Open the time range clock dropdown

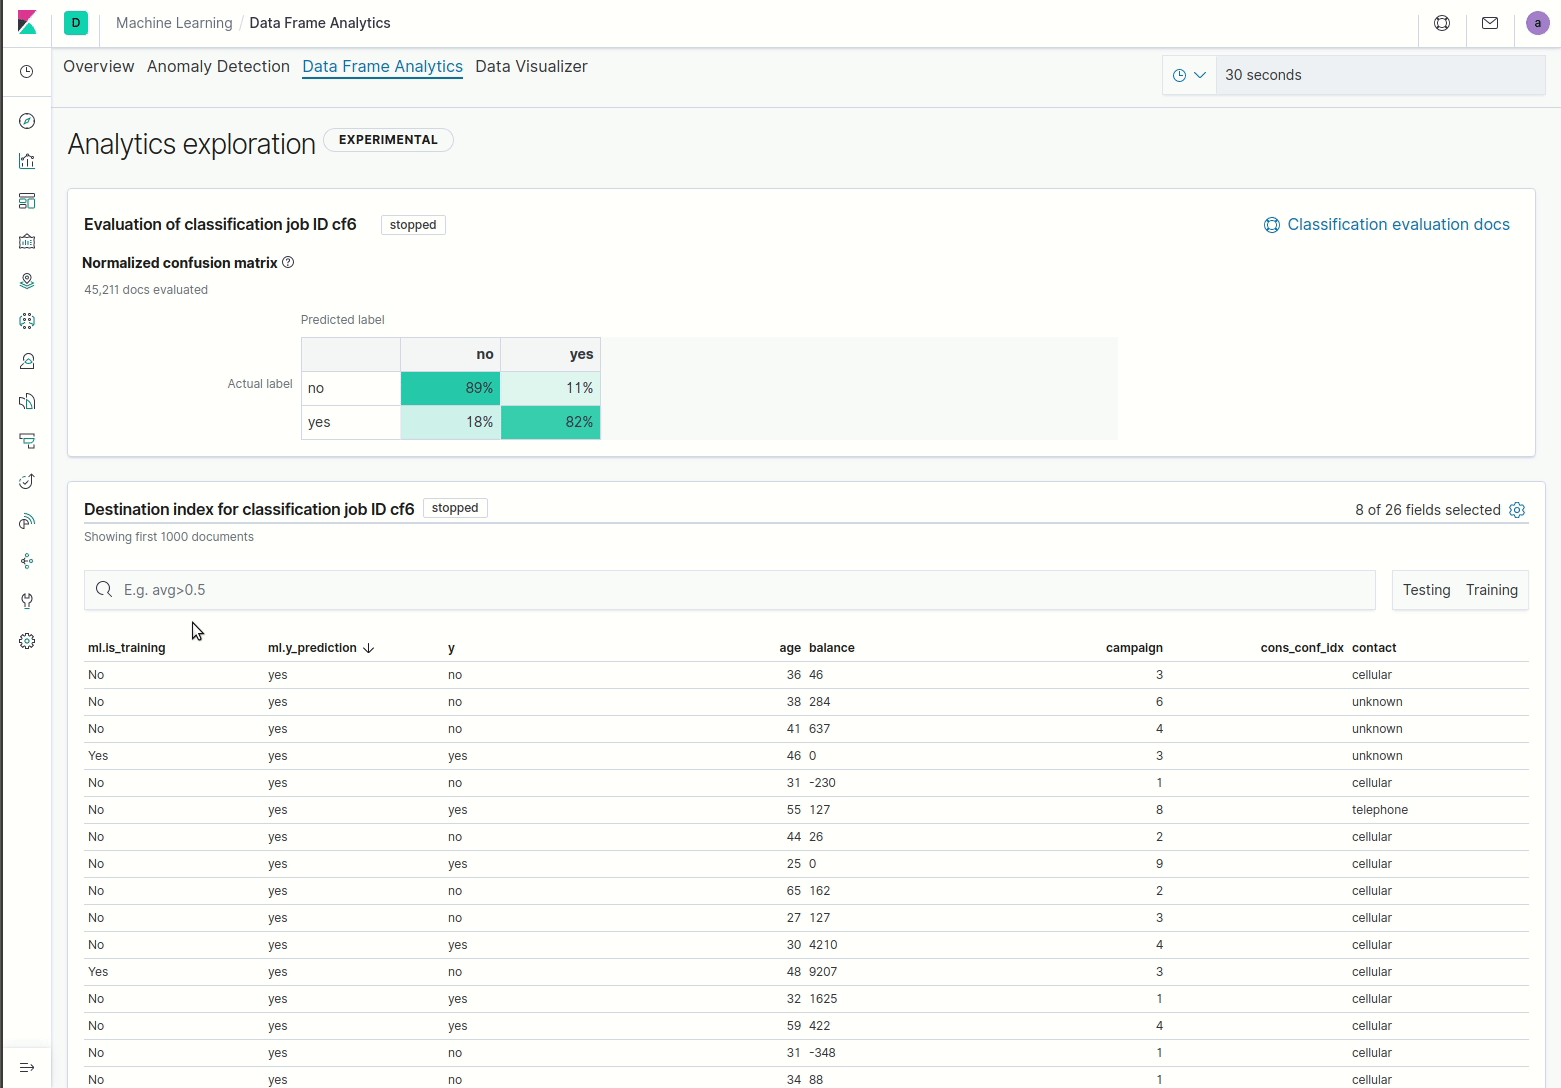[1189, 74]
